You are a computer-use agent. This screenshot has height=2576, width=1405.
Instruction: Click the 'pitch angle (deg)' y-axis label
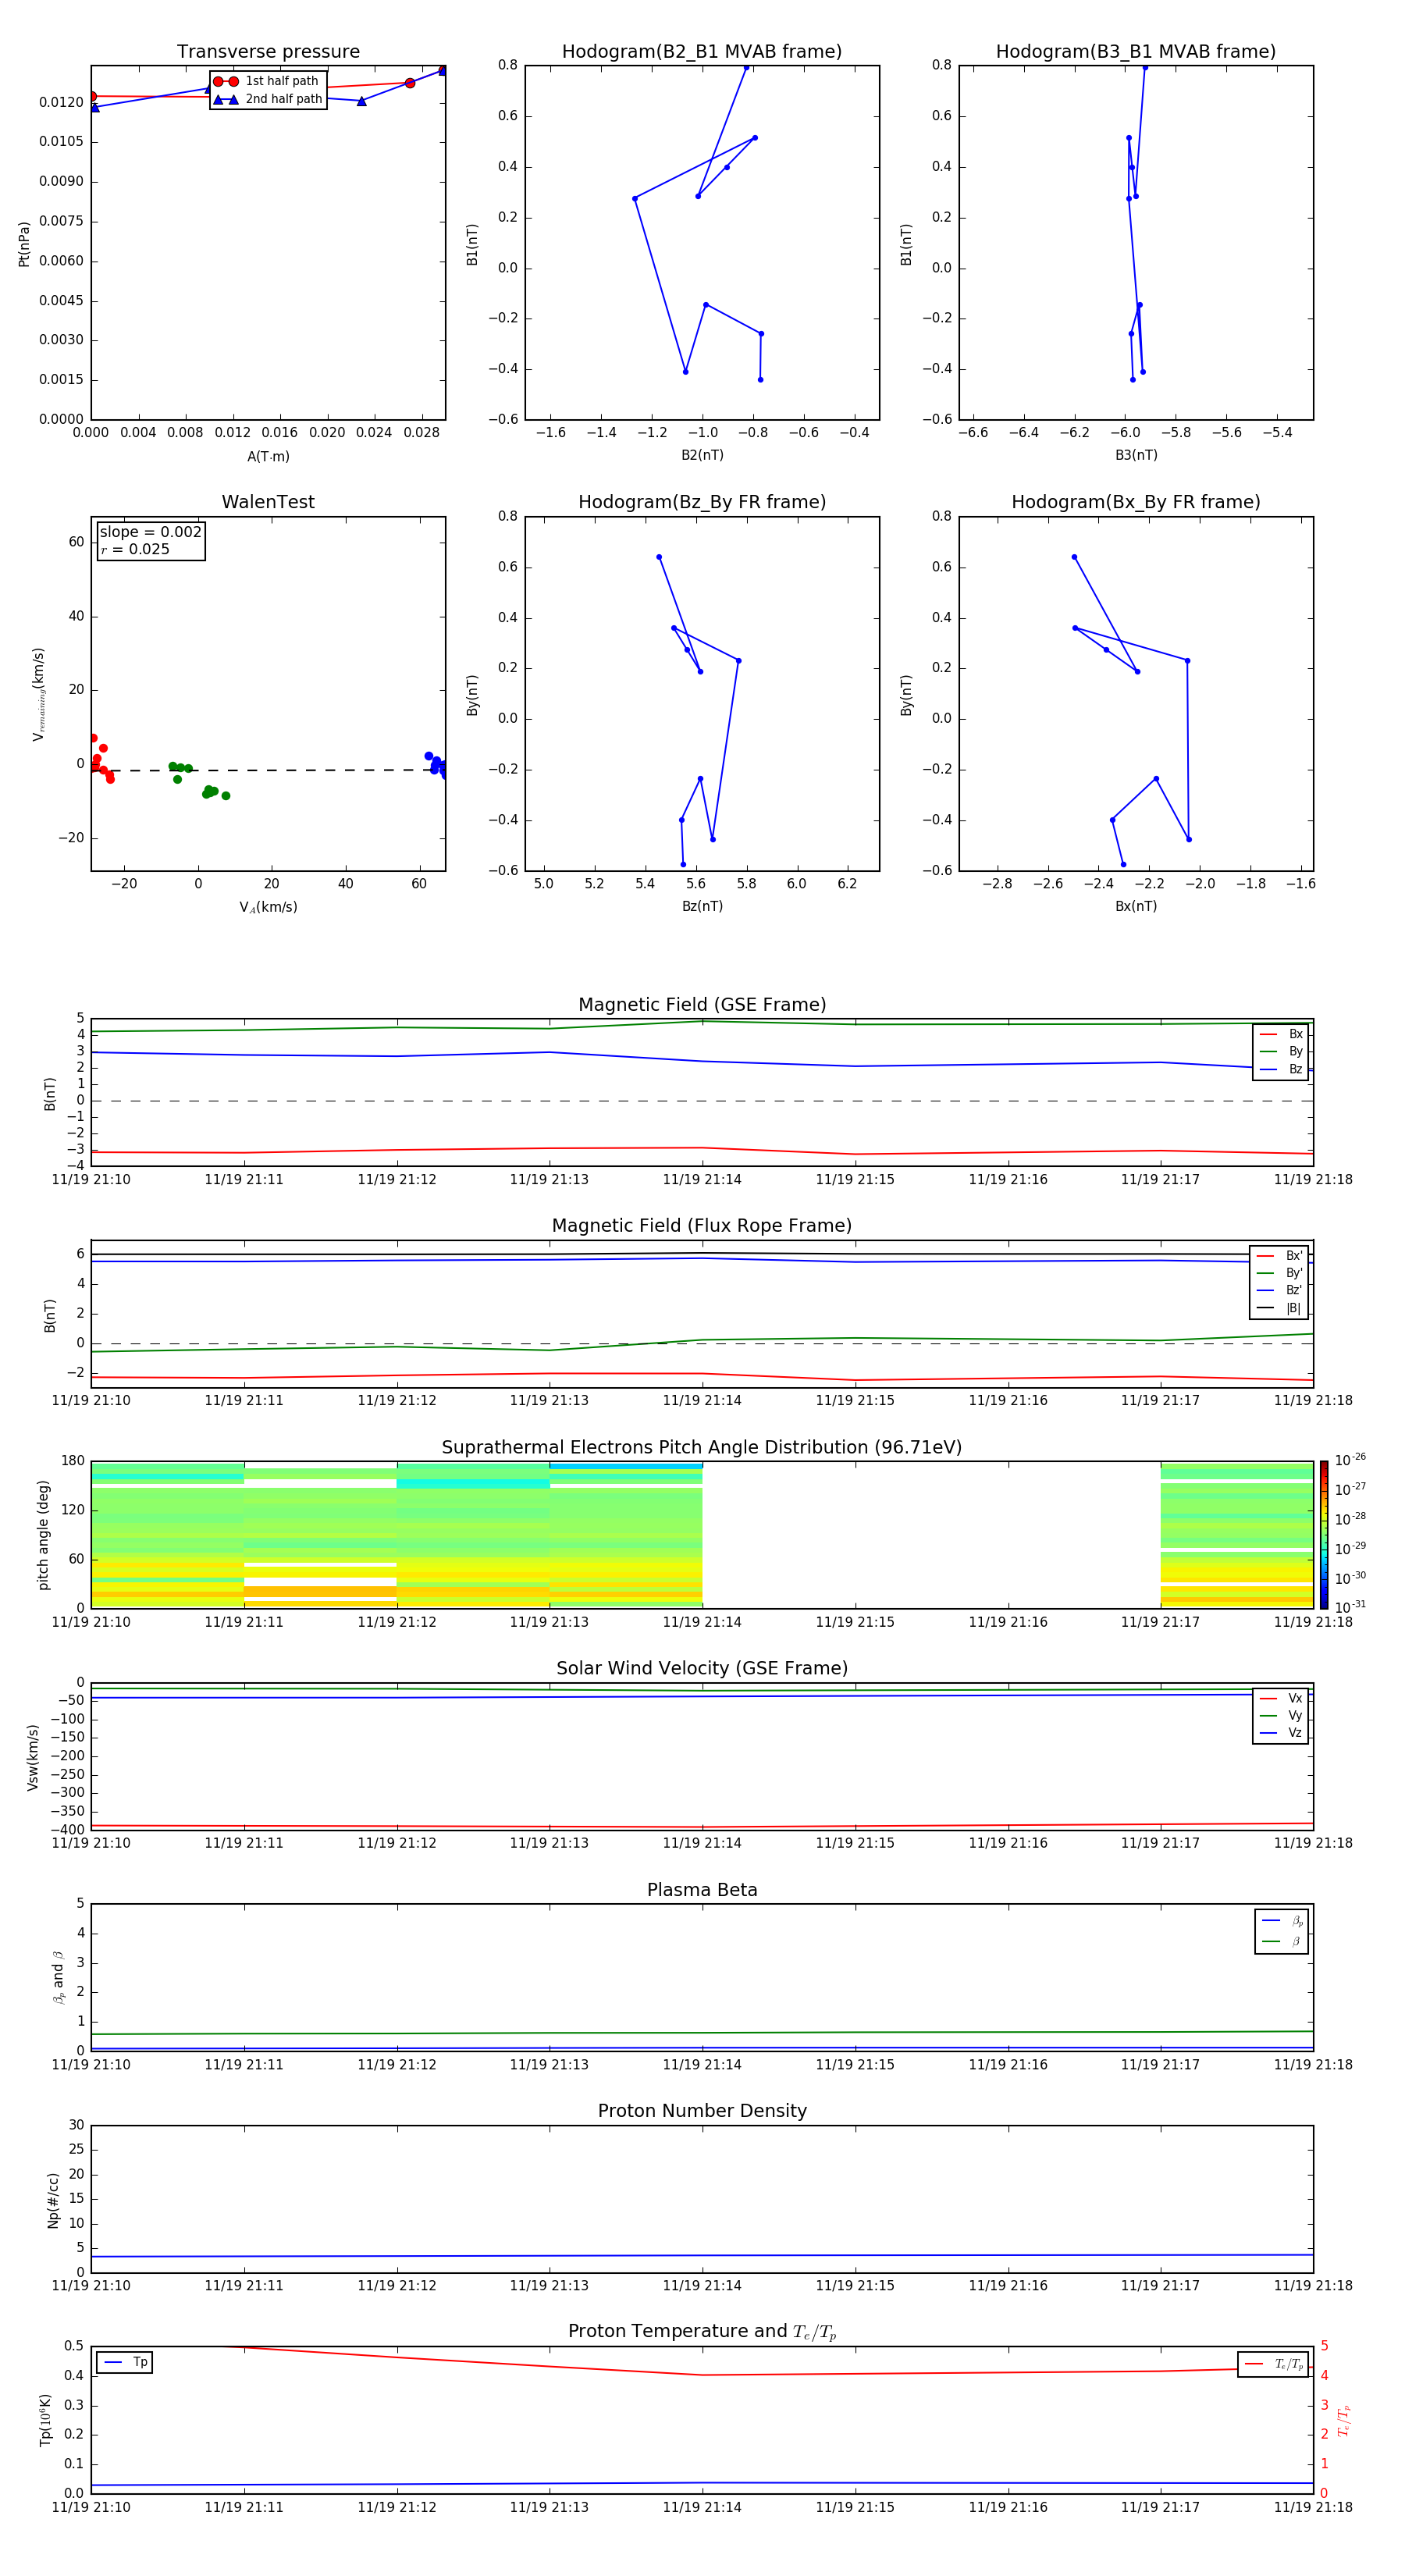(x=43, y=1535)
